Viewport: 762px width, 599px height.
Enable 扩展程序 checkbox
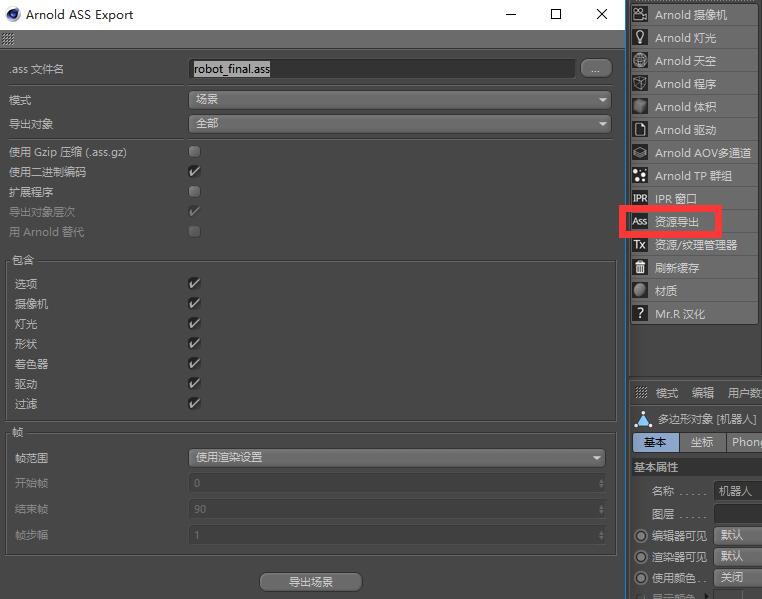click(194, 191)
